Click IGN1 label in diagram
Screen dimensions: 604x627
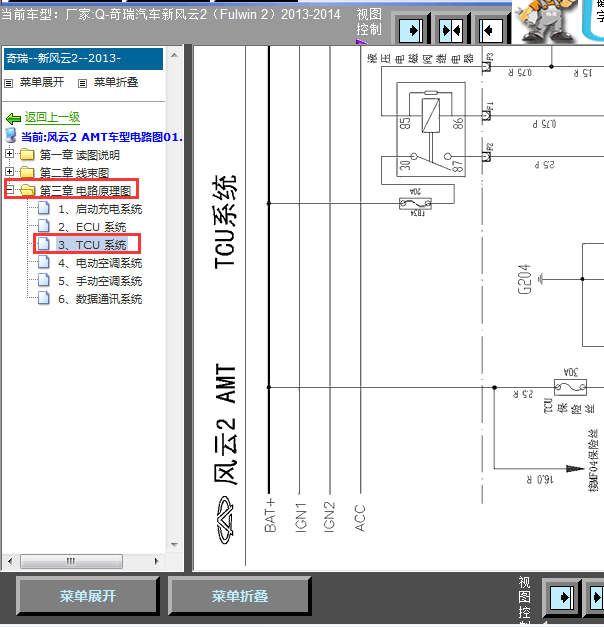click(x=301, y=517)
